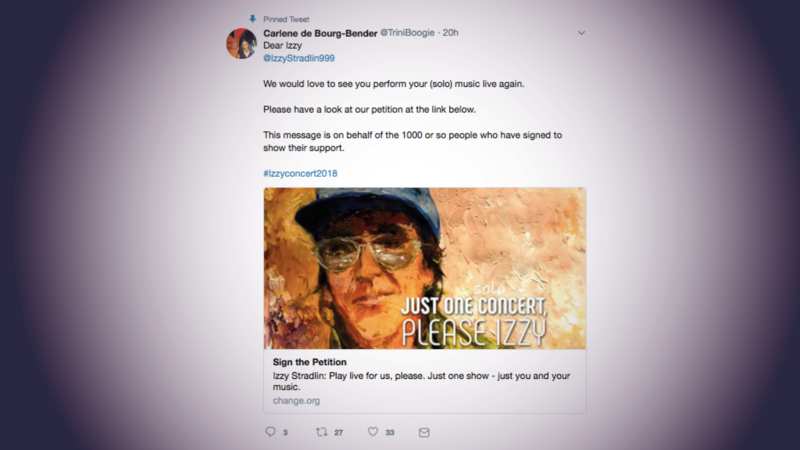Image resolution: width=800 pixels, height=450 pixels.
Task: Open the Carlene de Bourg-Bender profile name
Action: coord(320,33)
